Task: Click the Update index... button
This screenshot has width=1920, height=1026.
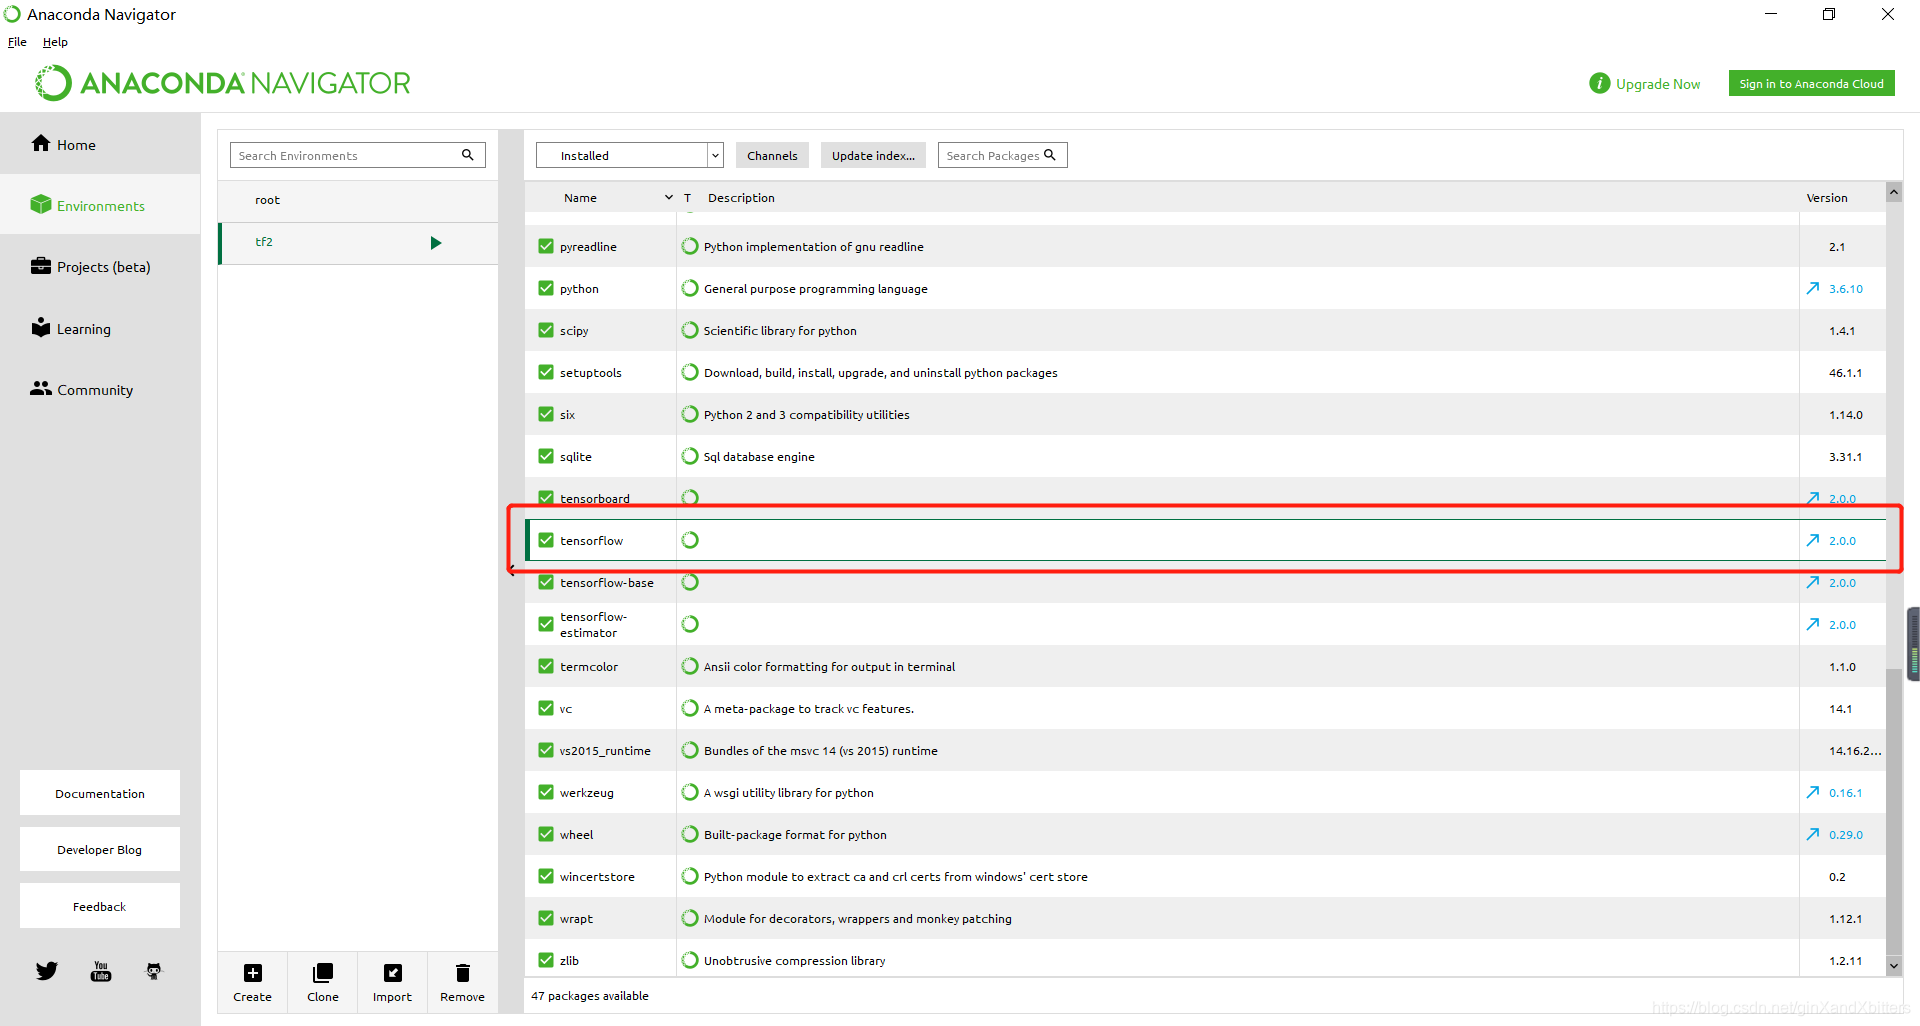Action: [x=873, y=155]
